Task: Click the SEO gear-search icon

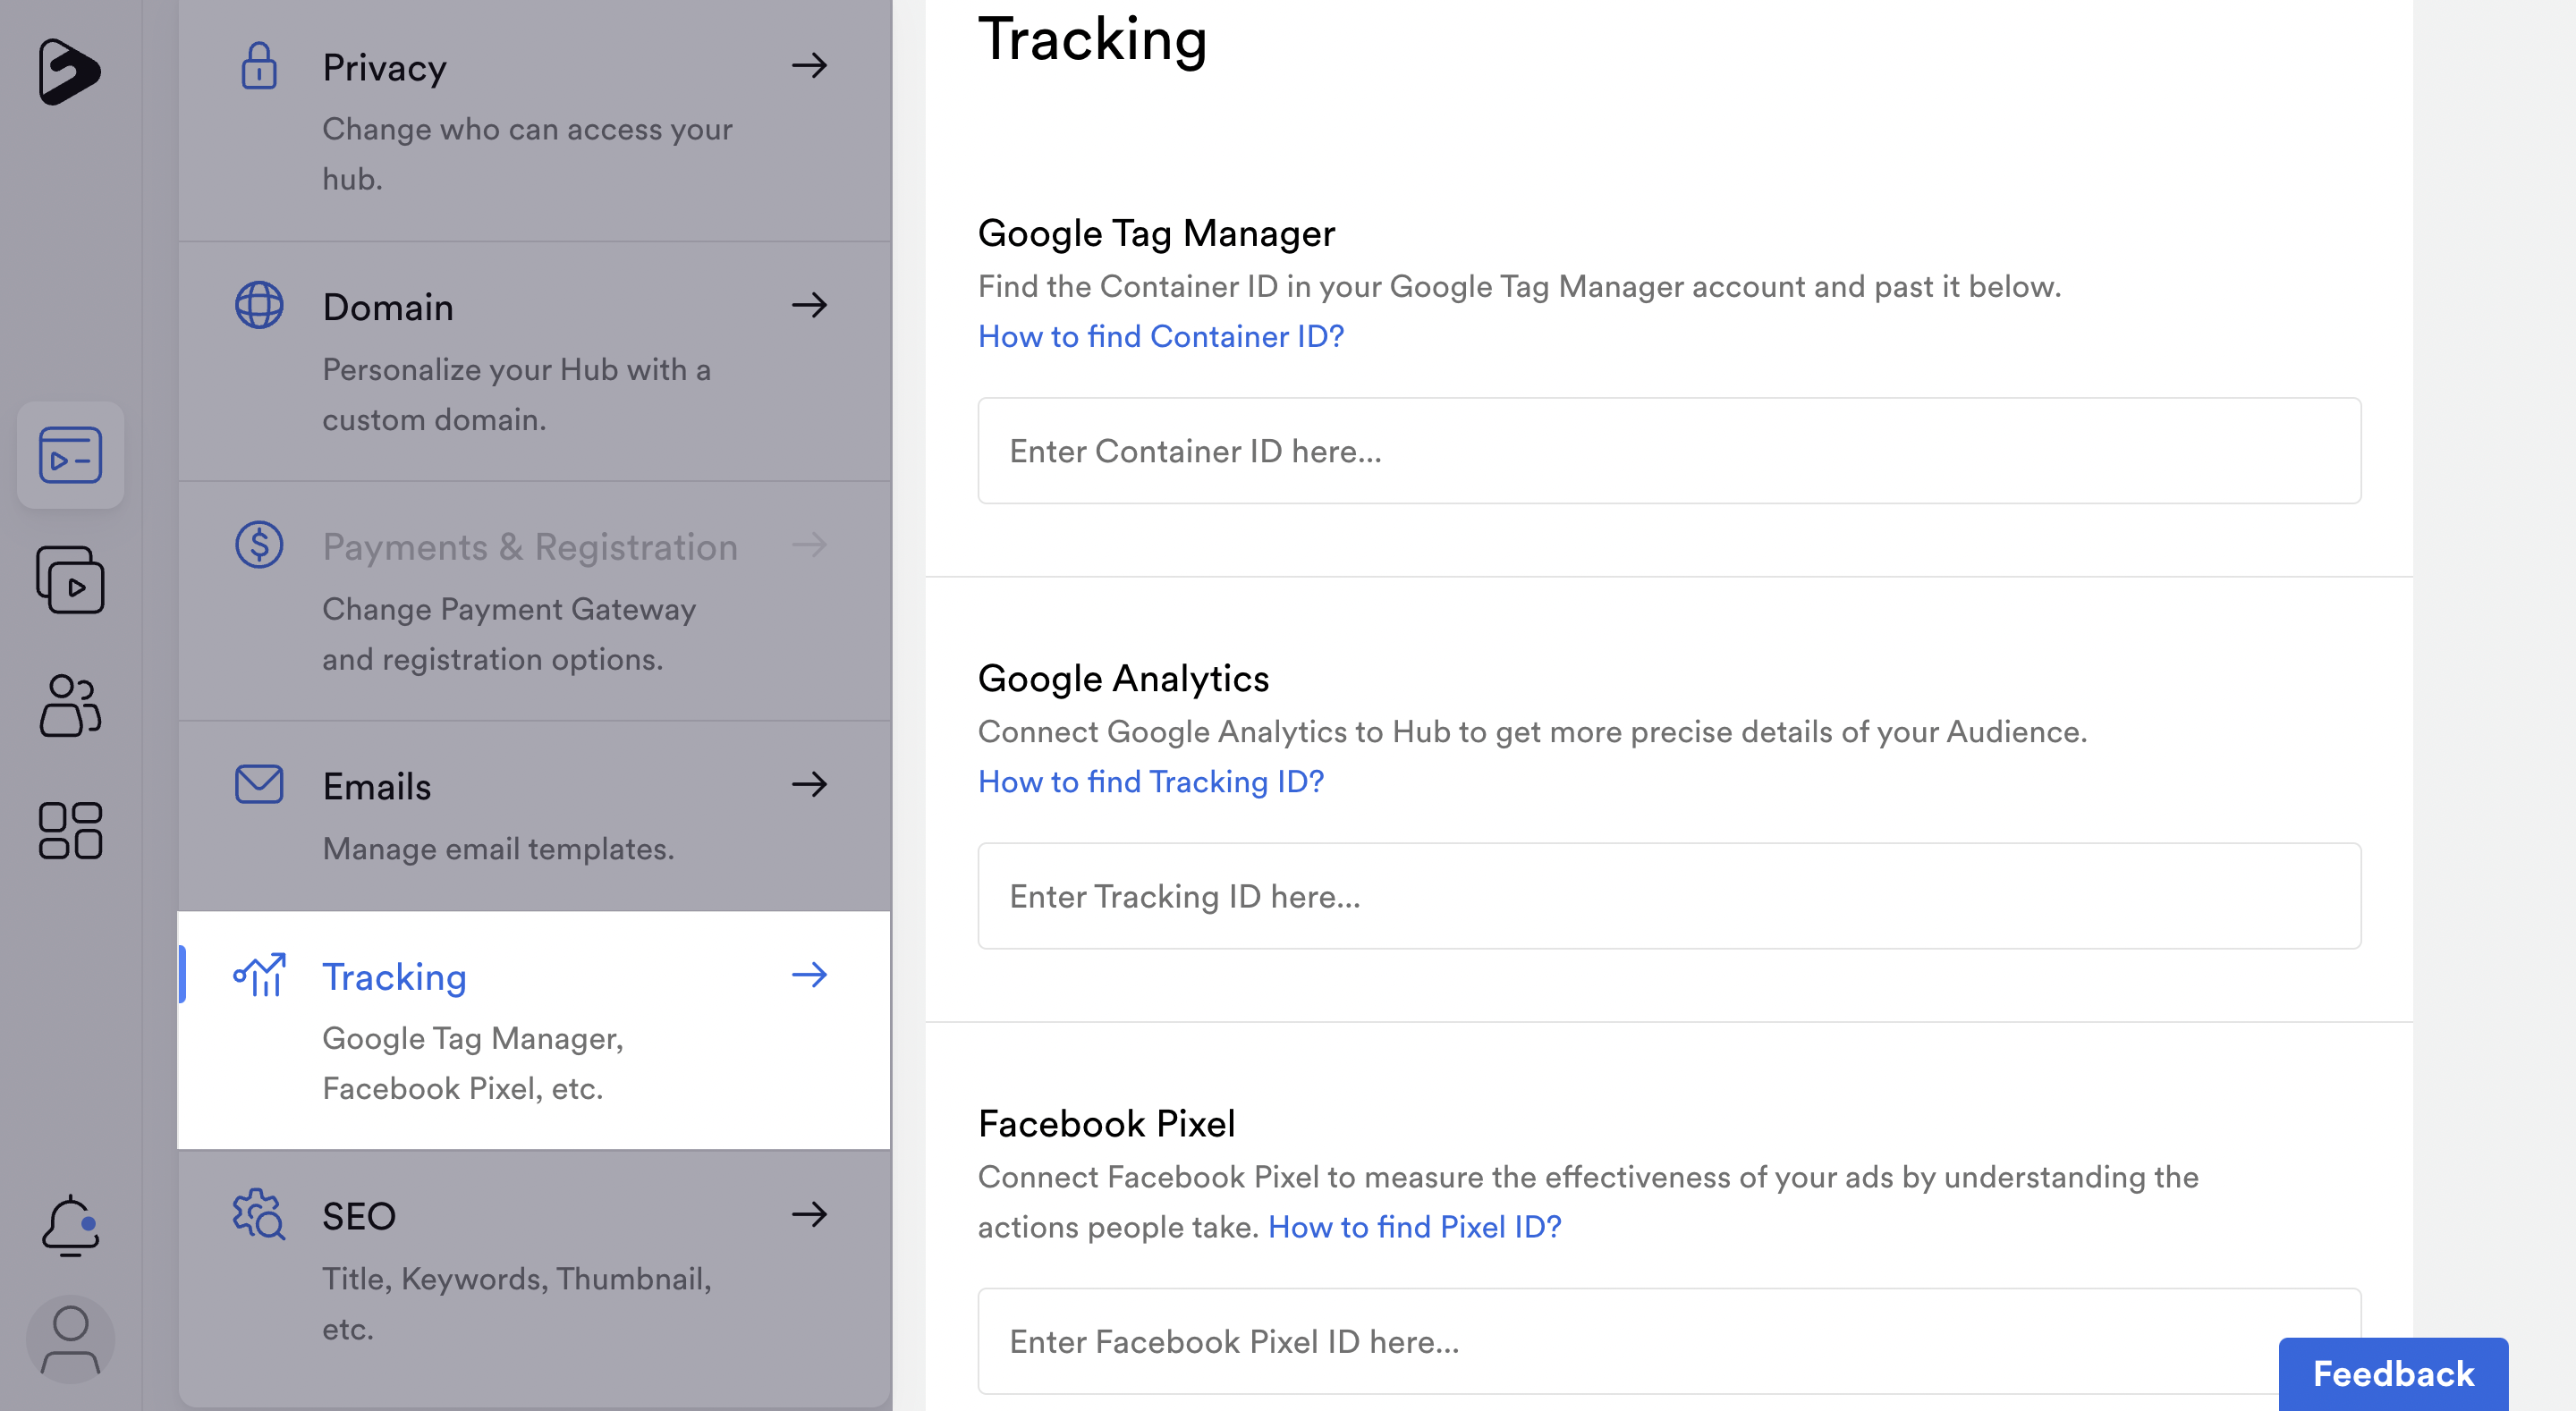Action: pos(259,1214)
